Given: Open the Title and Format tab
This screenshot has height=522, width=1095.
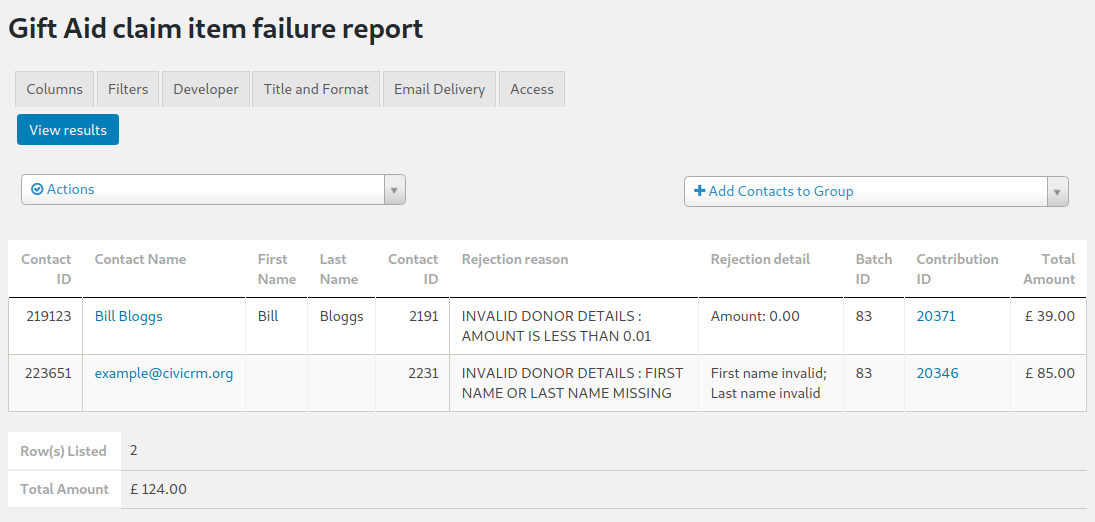Looking at the screenshot, I should pyautogui.click(x=316, y=89).
